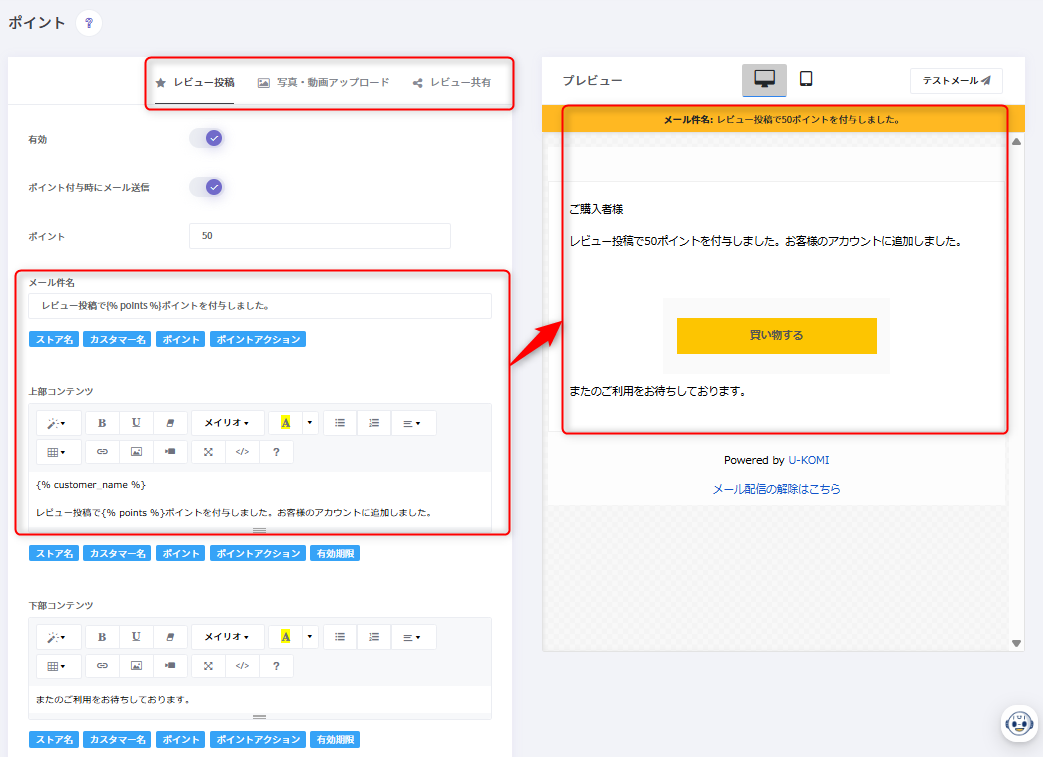Viewport: 1043px width, 757px height.
Task: Click the メール配信の解除はこちら link
Action: 776,489
